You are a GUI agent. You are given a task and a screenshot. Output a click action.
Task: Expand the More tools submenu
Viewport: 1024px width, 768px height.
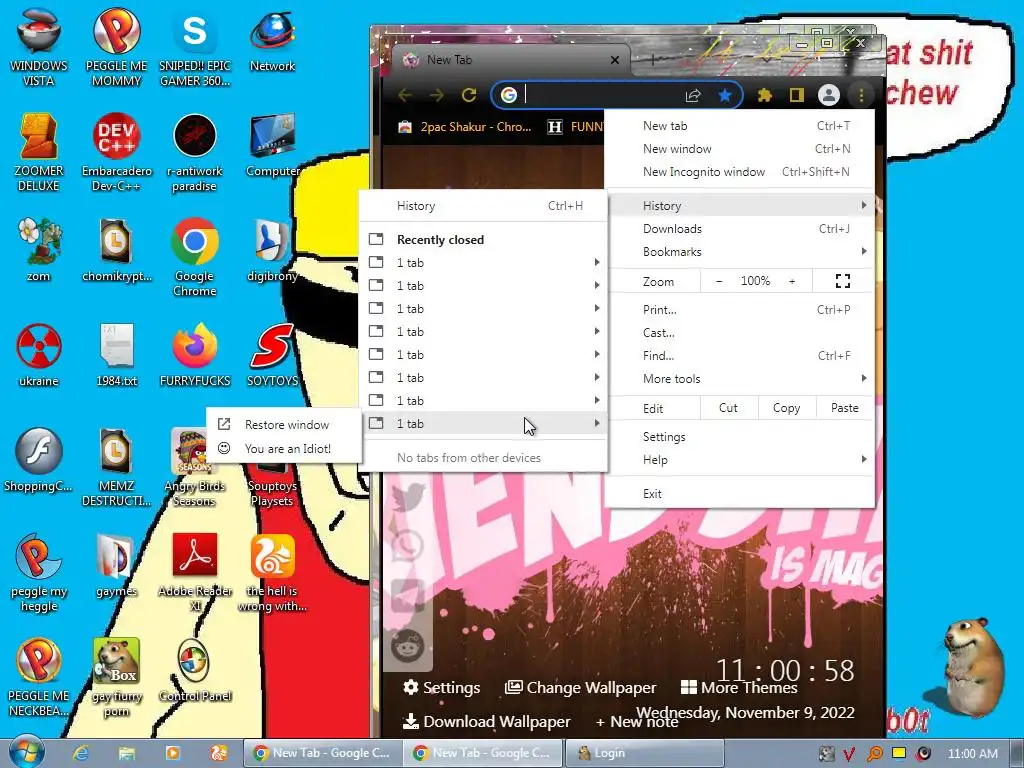point(742,379)
